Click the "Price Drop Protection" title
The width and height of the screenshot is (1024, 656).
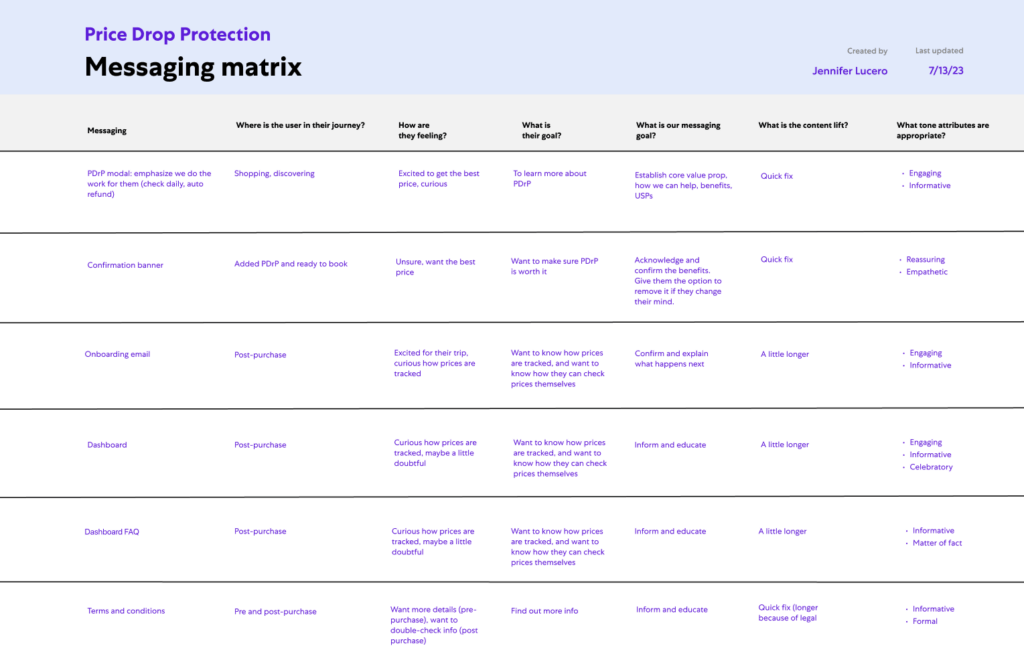[x=177, y=34]
